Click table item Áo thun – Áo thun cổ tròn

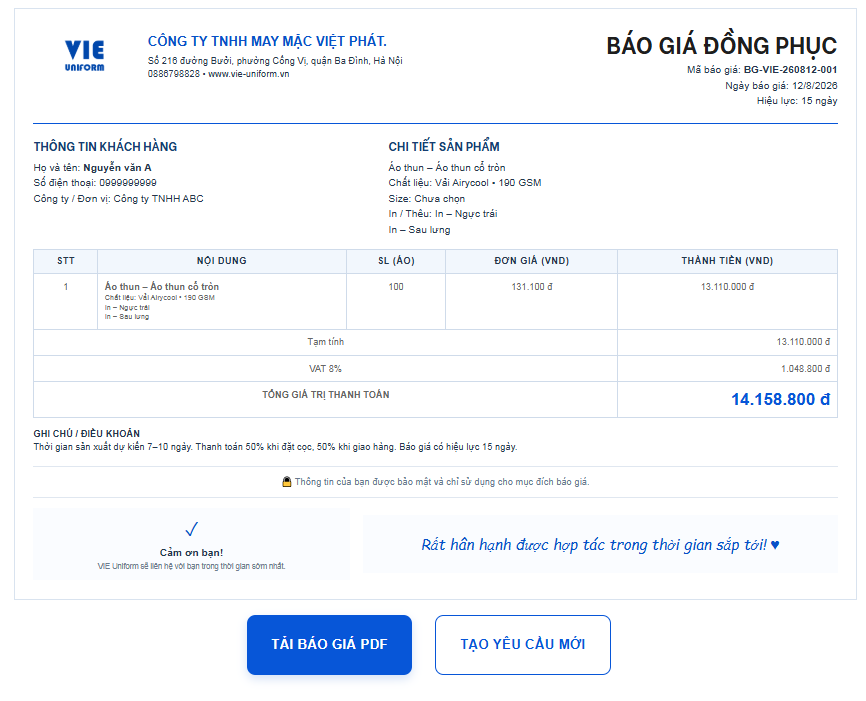pyautogui.click(x=162, y=287)
